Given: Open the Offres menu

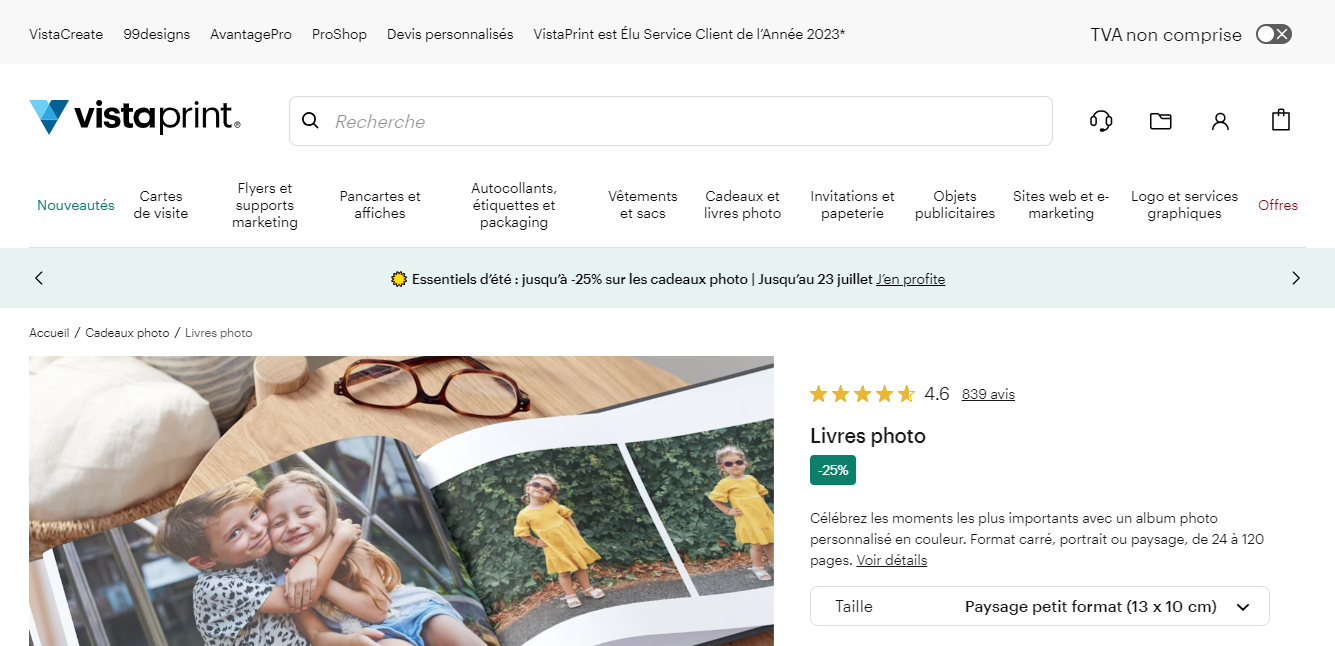Looking at the screenshot, I should [1278, 204].
